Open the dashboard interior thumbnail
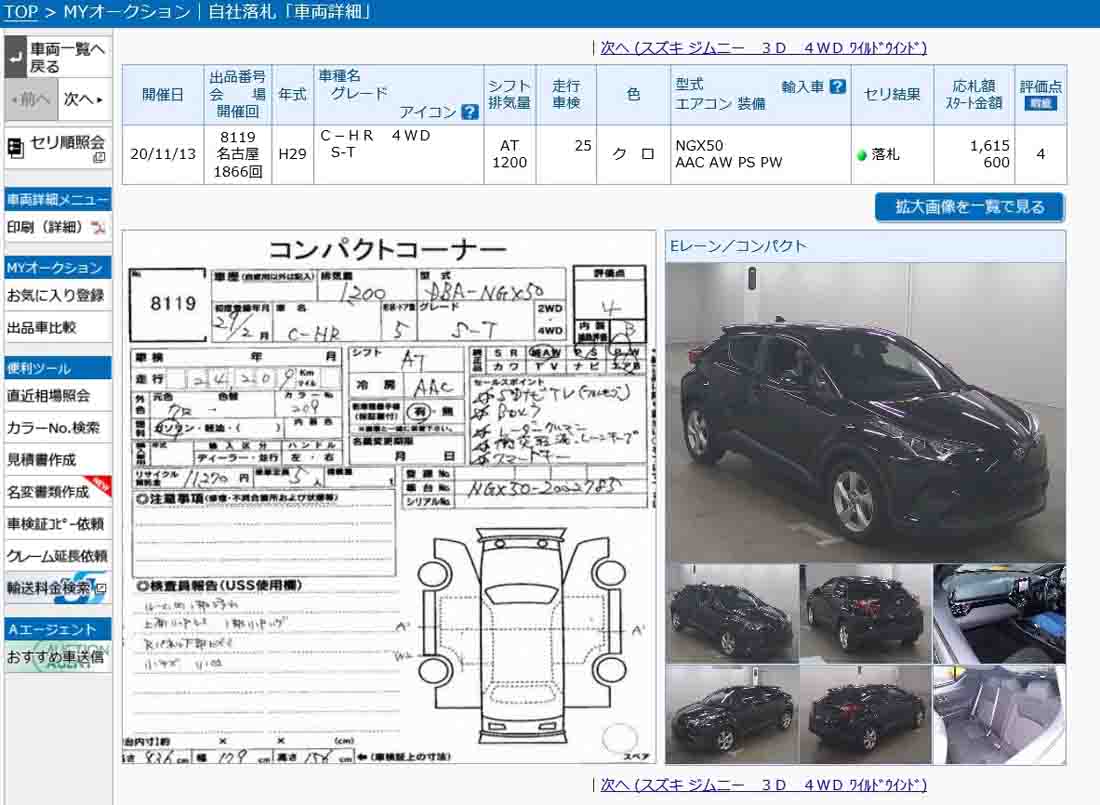 click(999, 613)
